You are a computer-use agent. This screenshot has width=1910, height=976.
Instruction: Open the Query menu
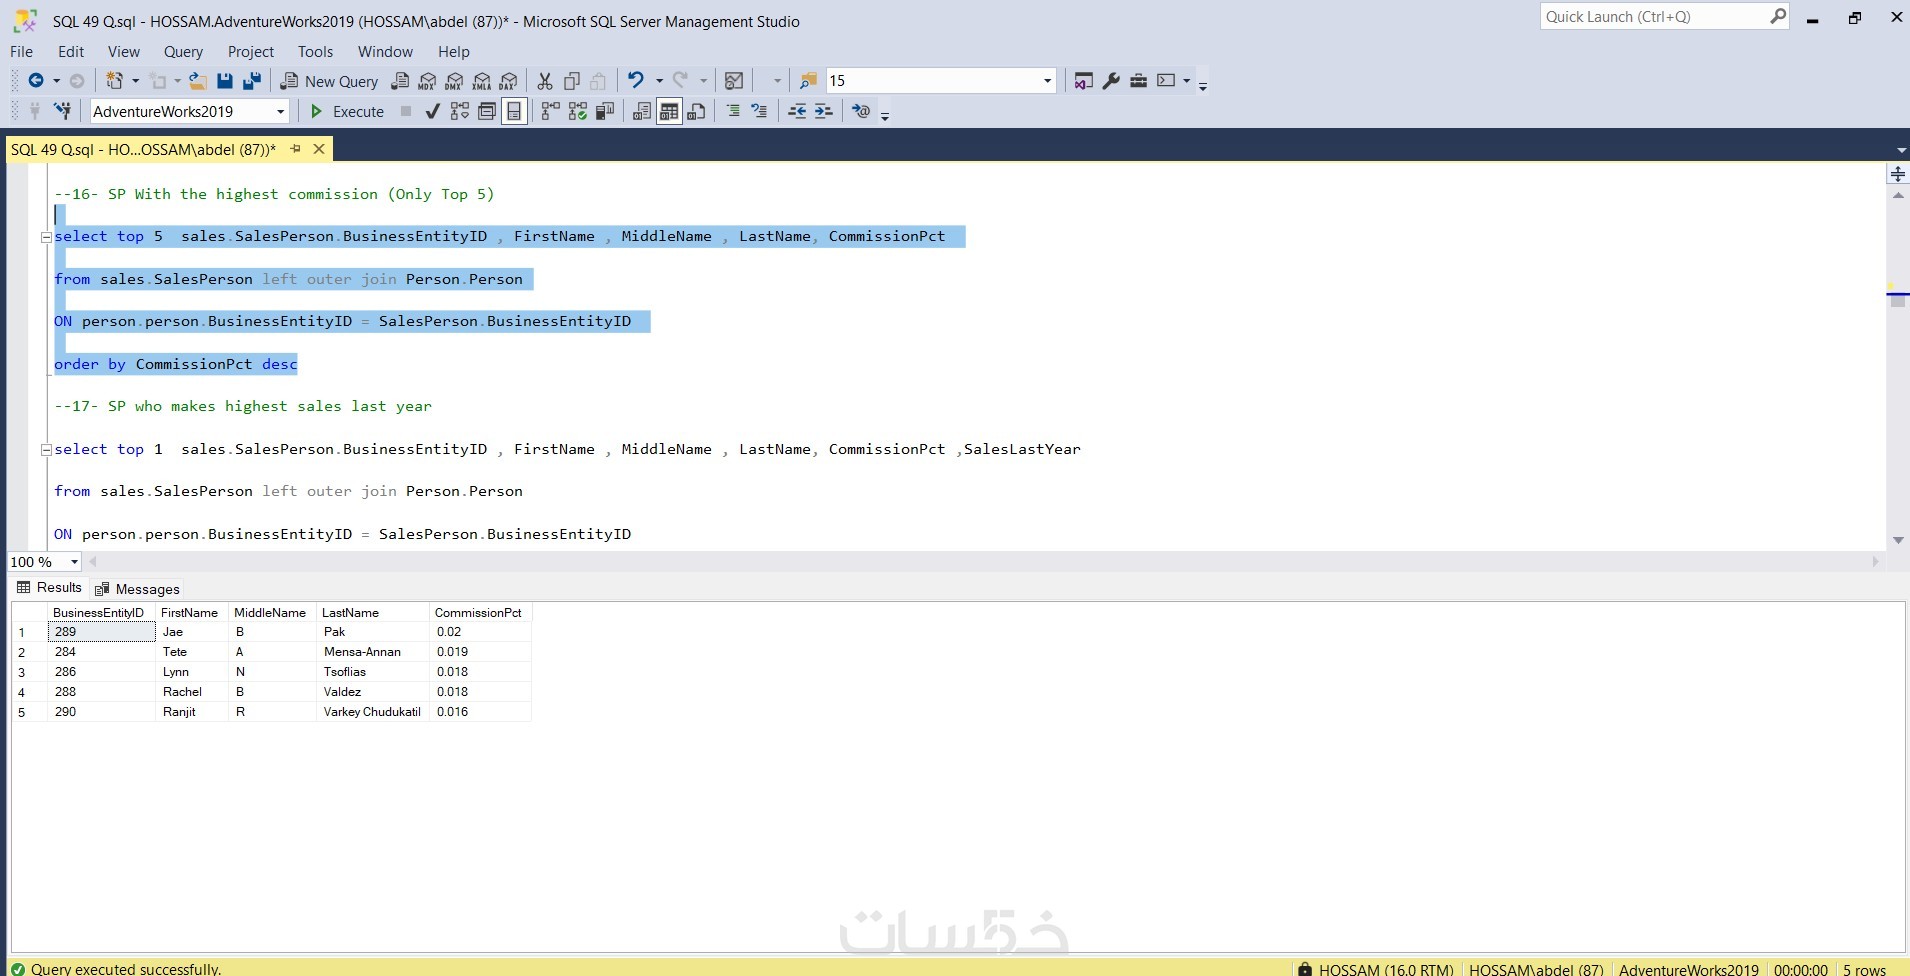(x=183, y=52)
